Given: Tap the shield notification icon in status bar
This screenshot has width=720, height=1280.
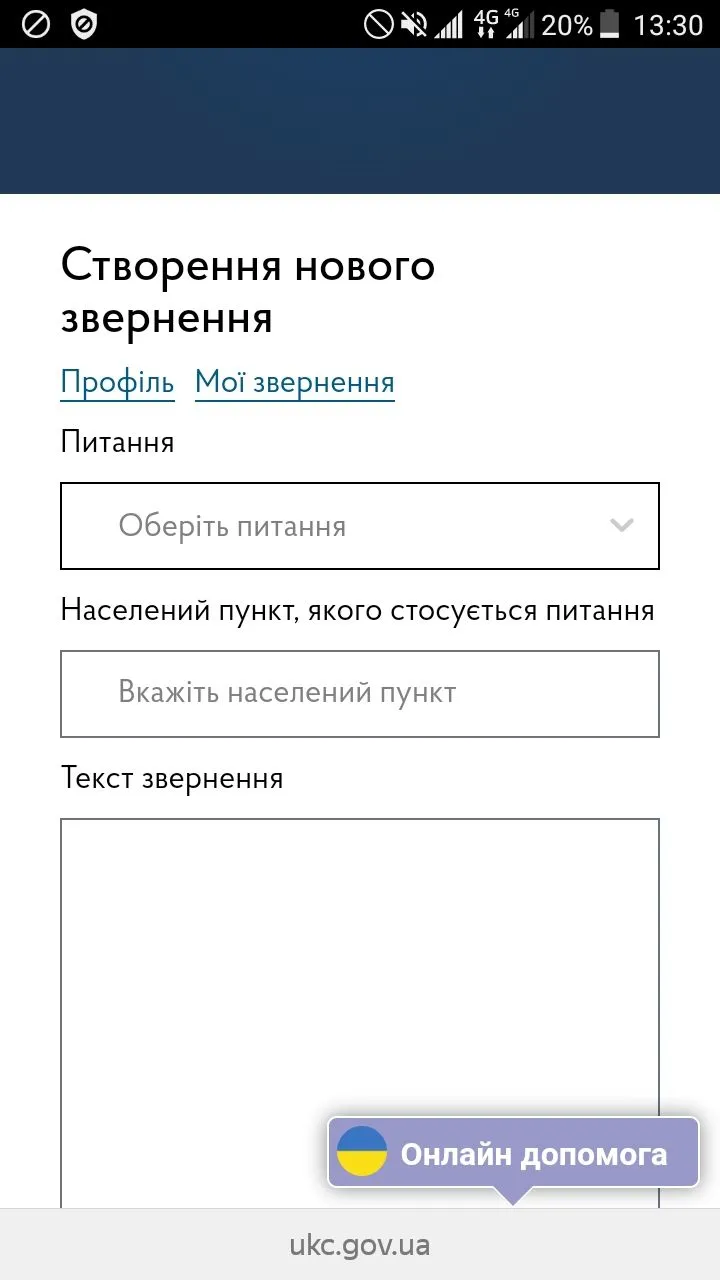Looking at the screenshot, I should [85, 24].
